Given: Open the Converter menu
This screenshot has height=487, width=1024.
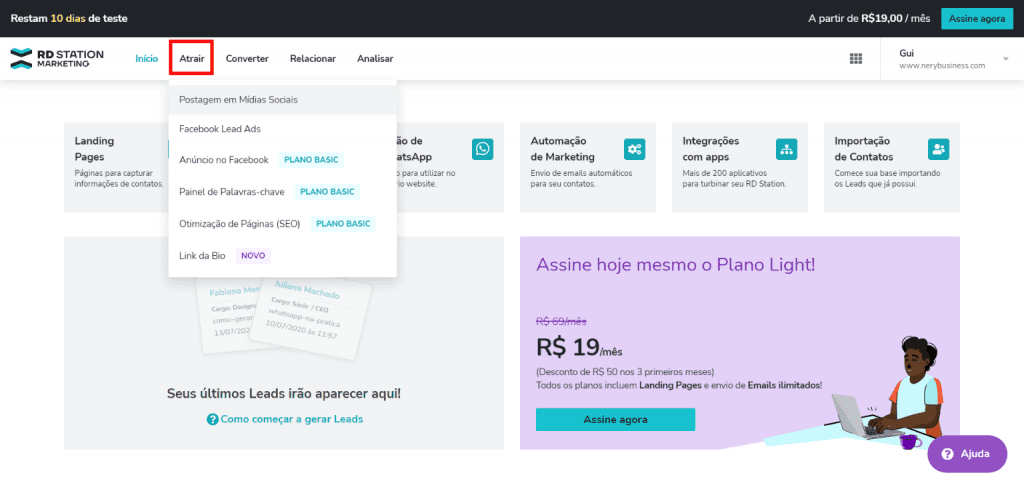Looking at the screenshot, I should tap(247, 59).
